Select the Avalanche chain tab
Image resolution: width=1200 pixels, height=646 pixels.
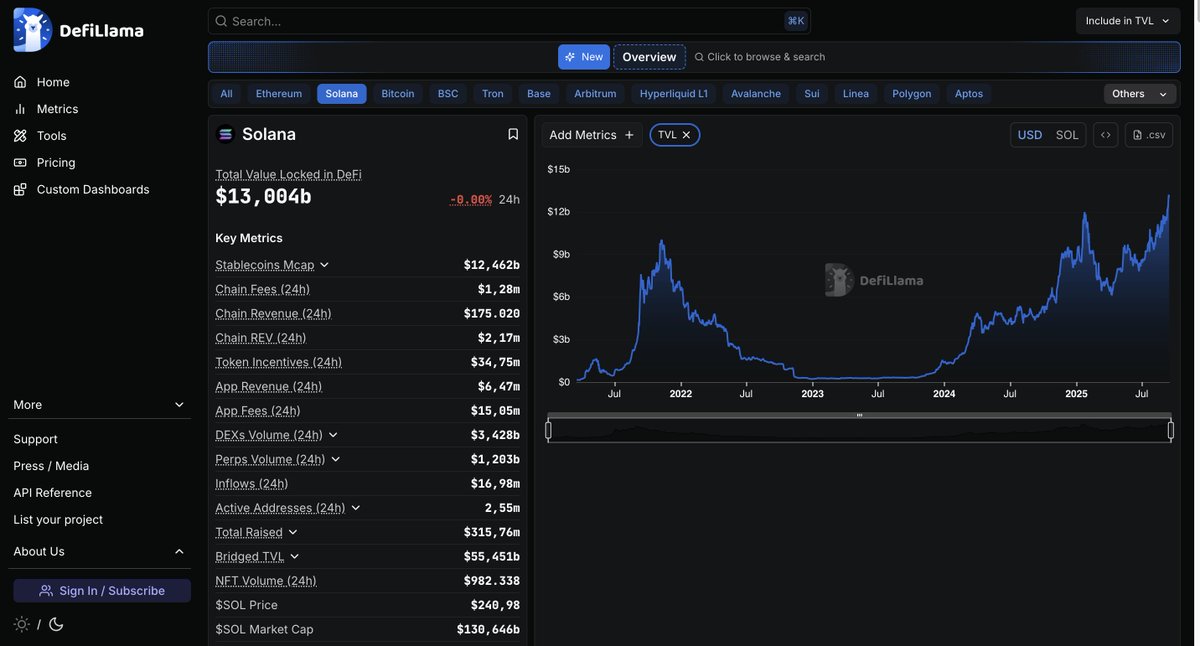756,94
